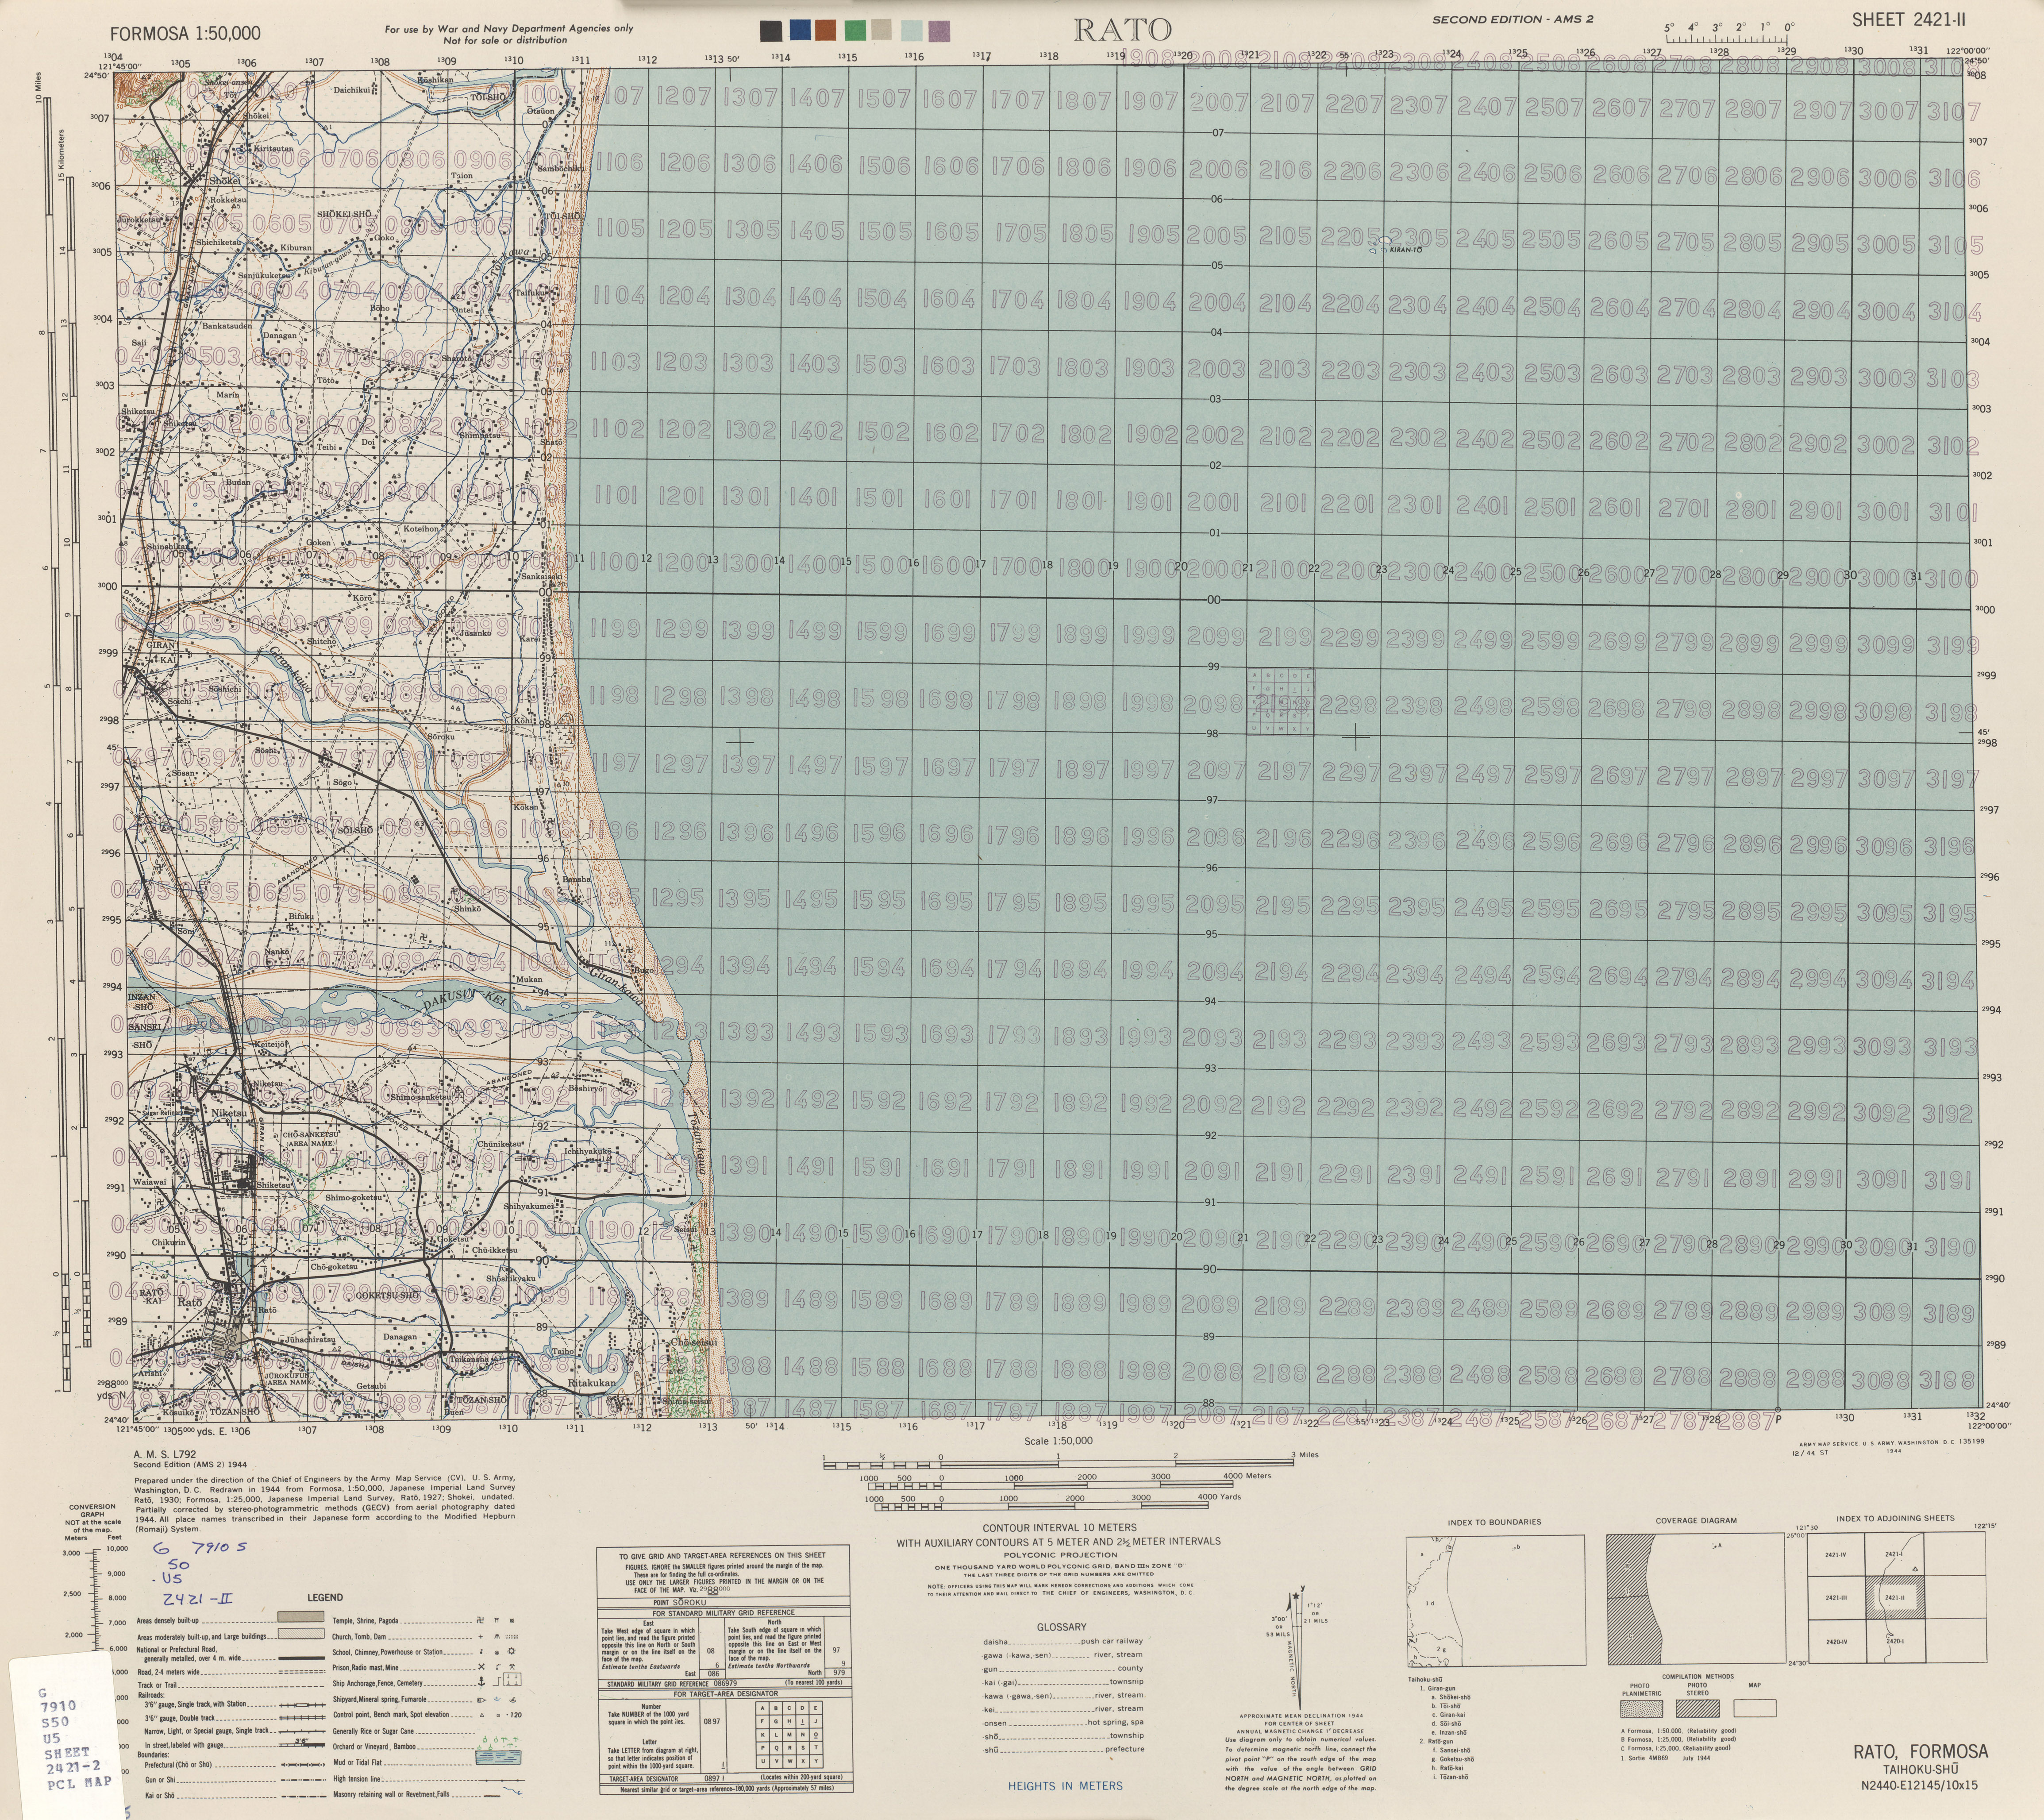Click the Mud or Tidal Flat symbol

(x=498, y=1758)
